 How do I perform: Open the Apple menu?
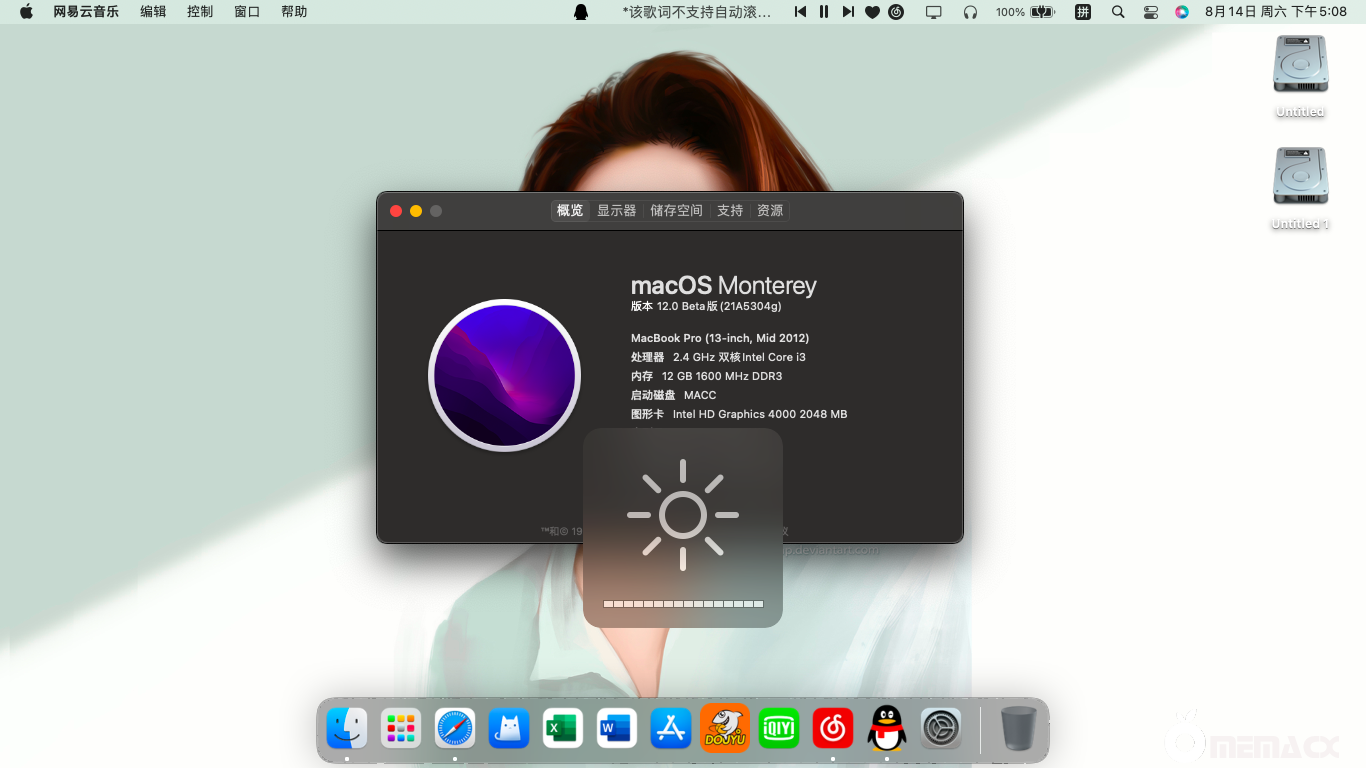point(26,12)
